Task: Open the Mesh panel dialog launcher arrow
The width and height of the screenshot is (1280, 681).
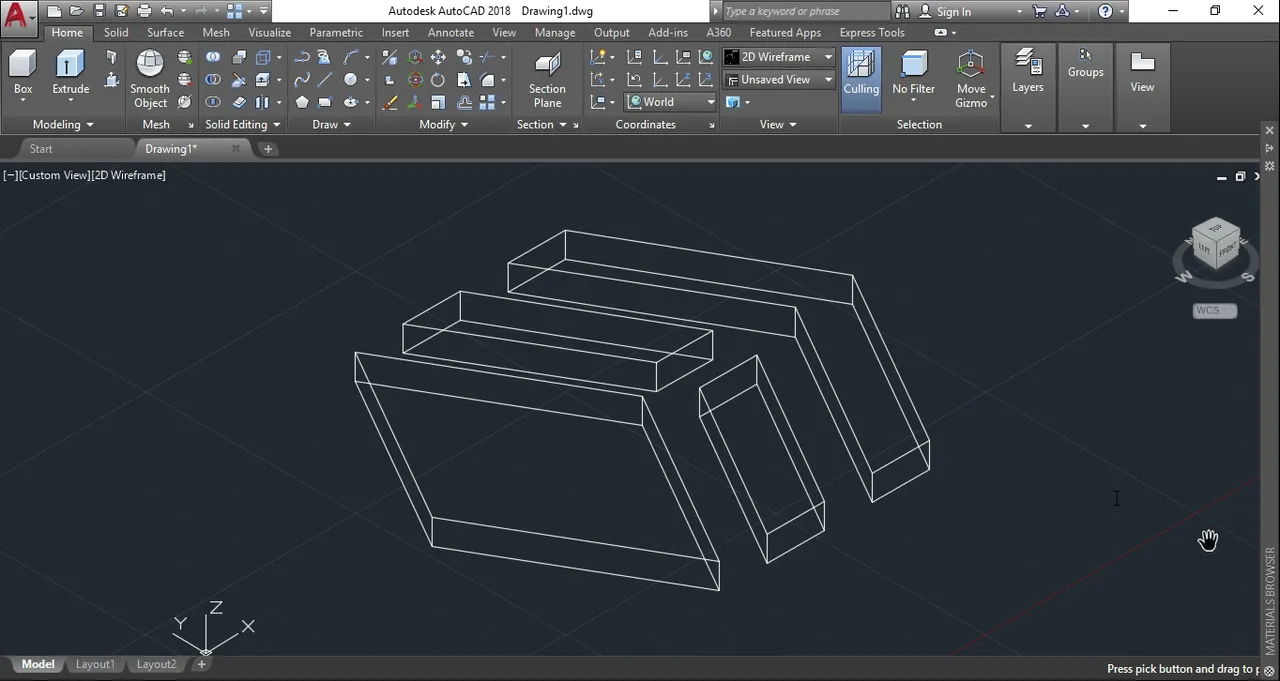Action: click(191, 125)
